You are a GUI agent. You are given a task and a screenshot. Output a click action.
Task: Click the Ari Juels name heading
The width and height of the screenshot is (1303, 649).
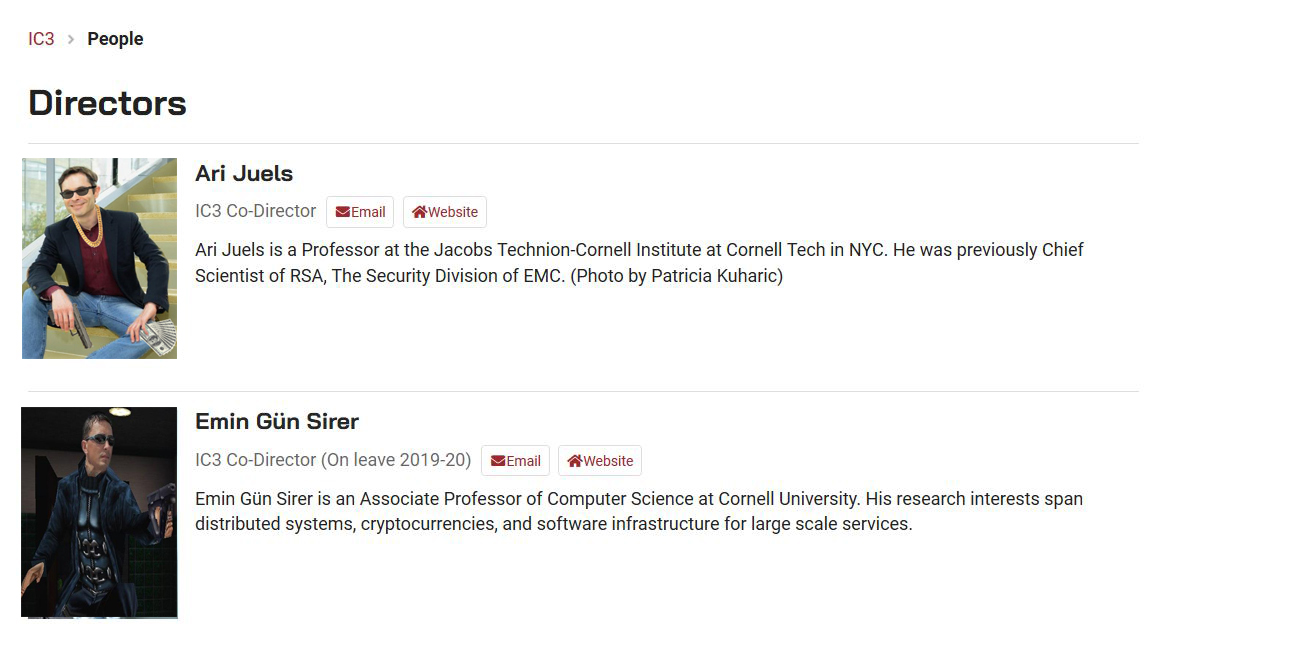[244, 173]
